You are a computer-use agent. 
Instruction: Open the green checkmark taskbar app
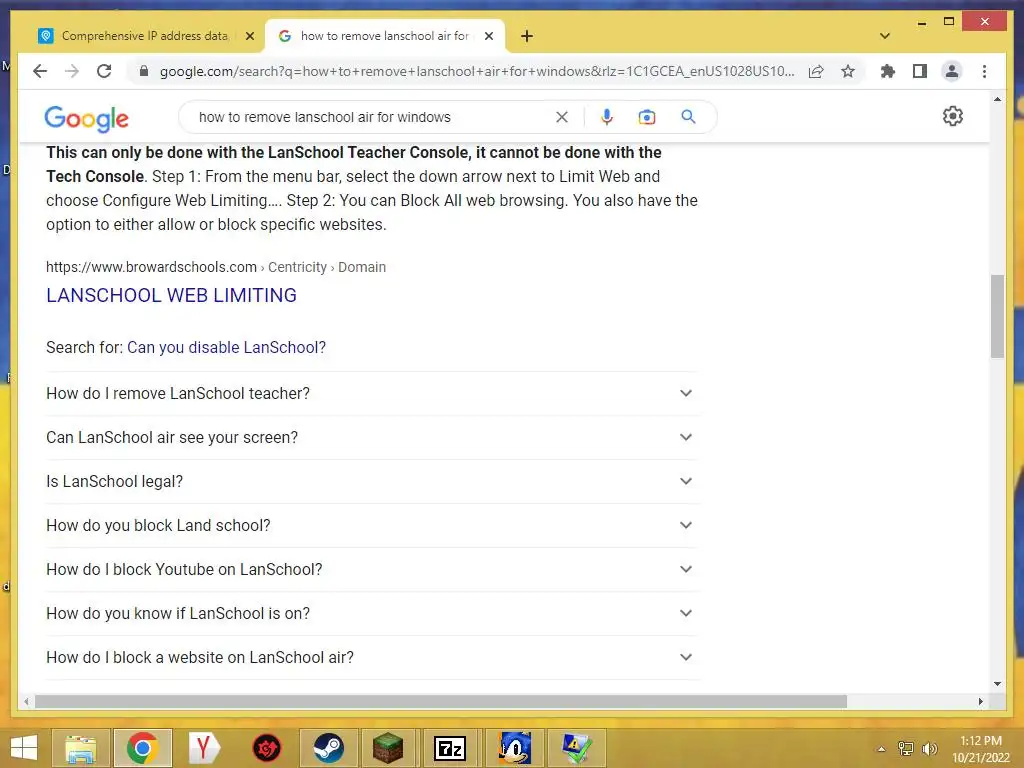click(x=577, y=748)
